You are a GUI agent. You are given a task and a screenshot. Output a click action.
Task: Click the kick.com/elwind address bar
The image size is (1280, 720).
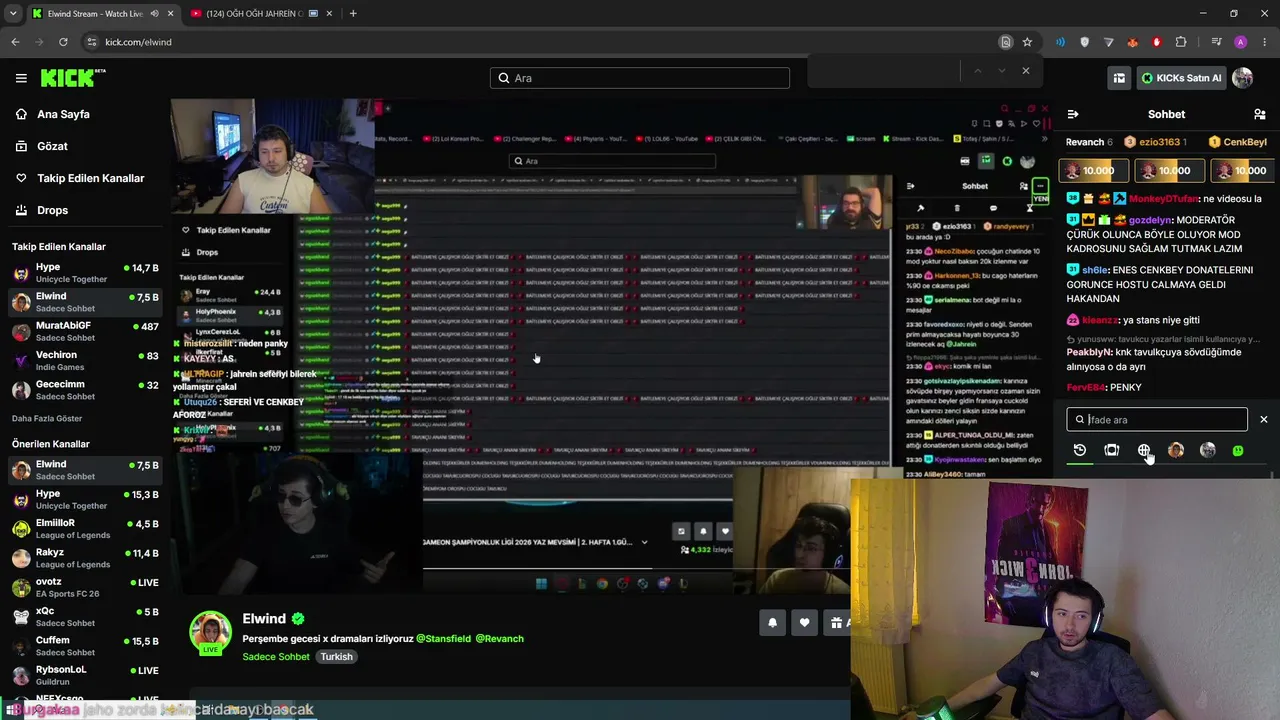tap(540, 42)
